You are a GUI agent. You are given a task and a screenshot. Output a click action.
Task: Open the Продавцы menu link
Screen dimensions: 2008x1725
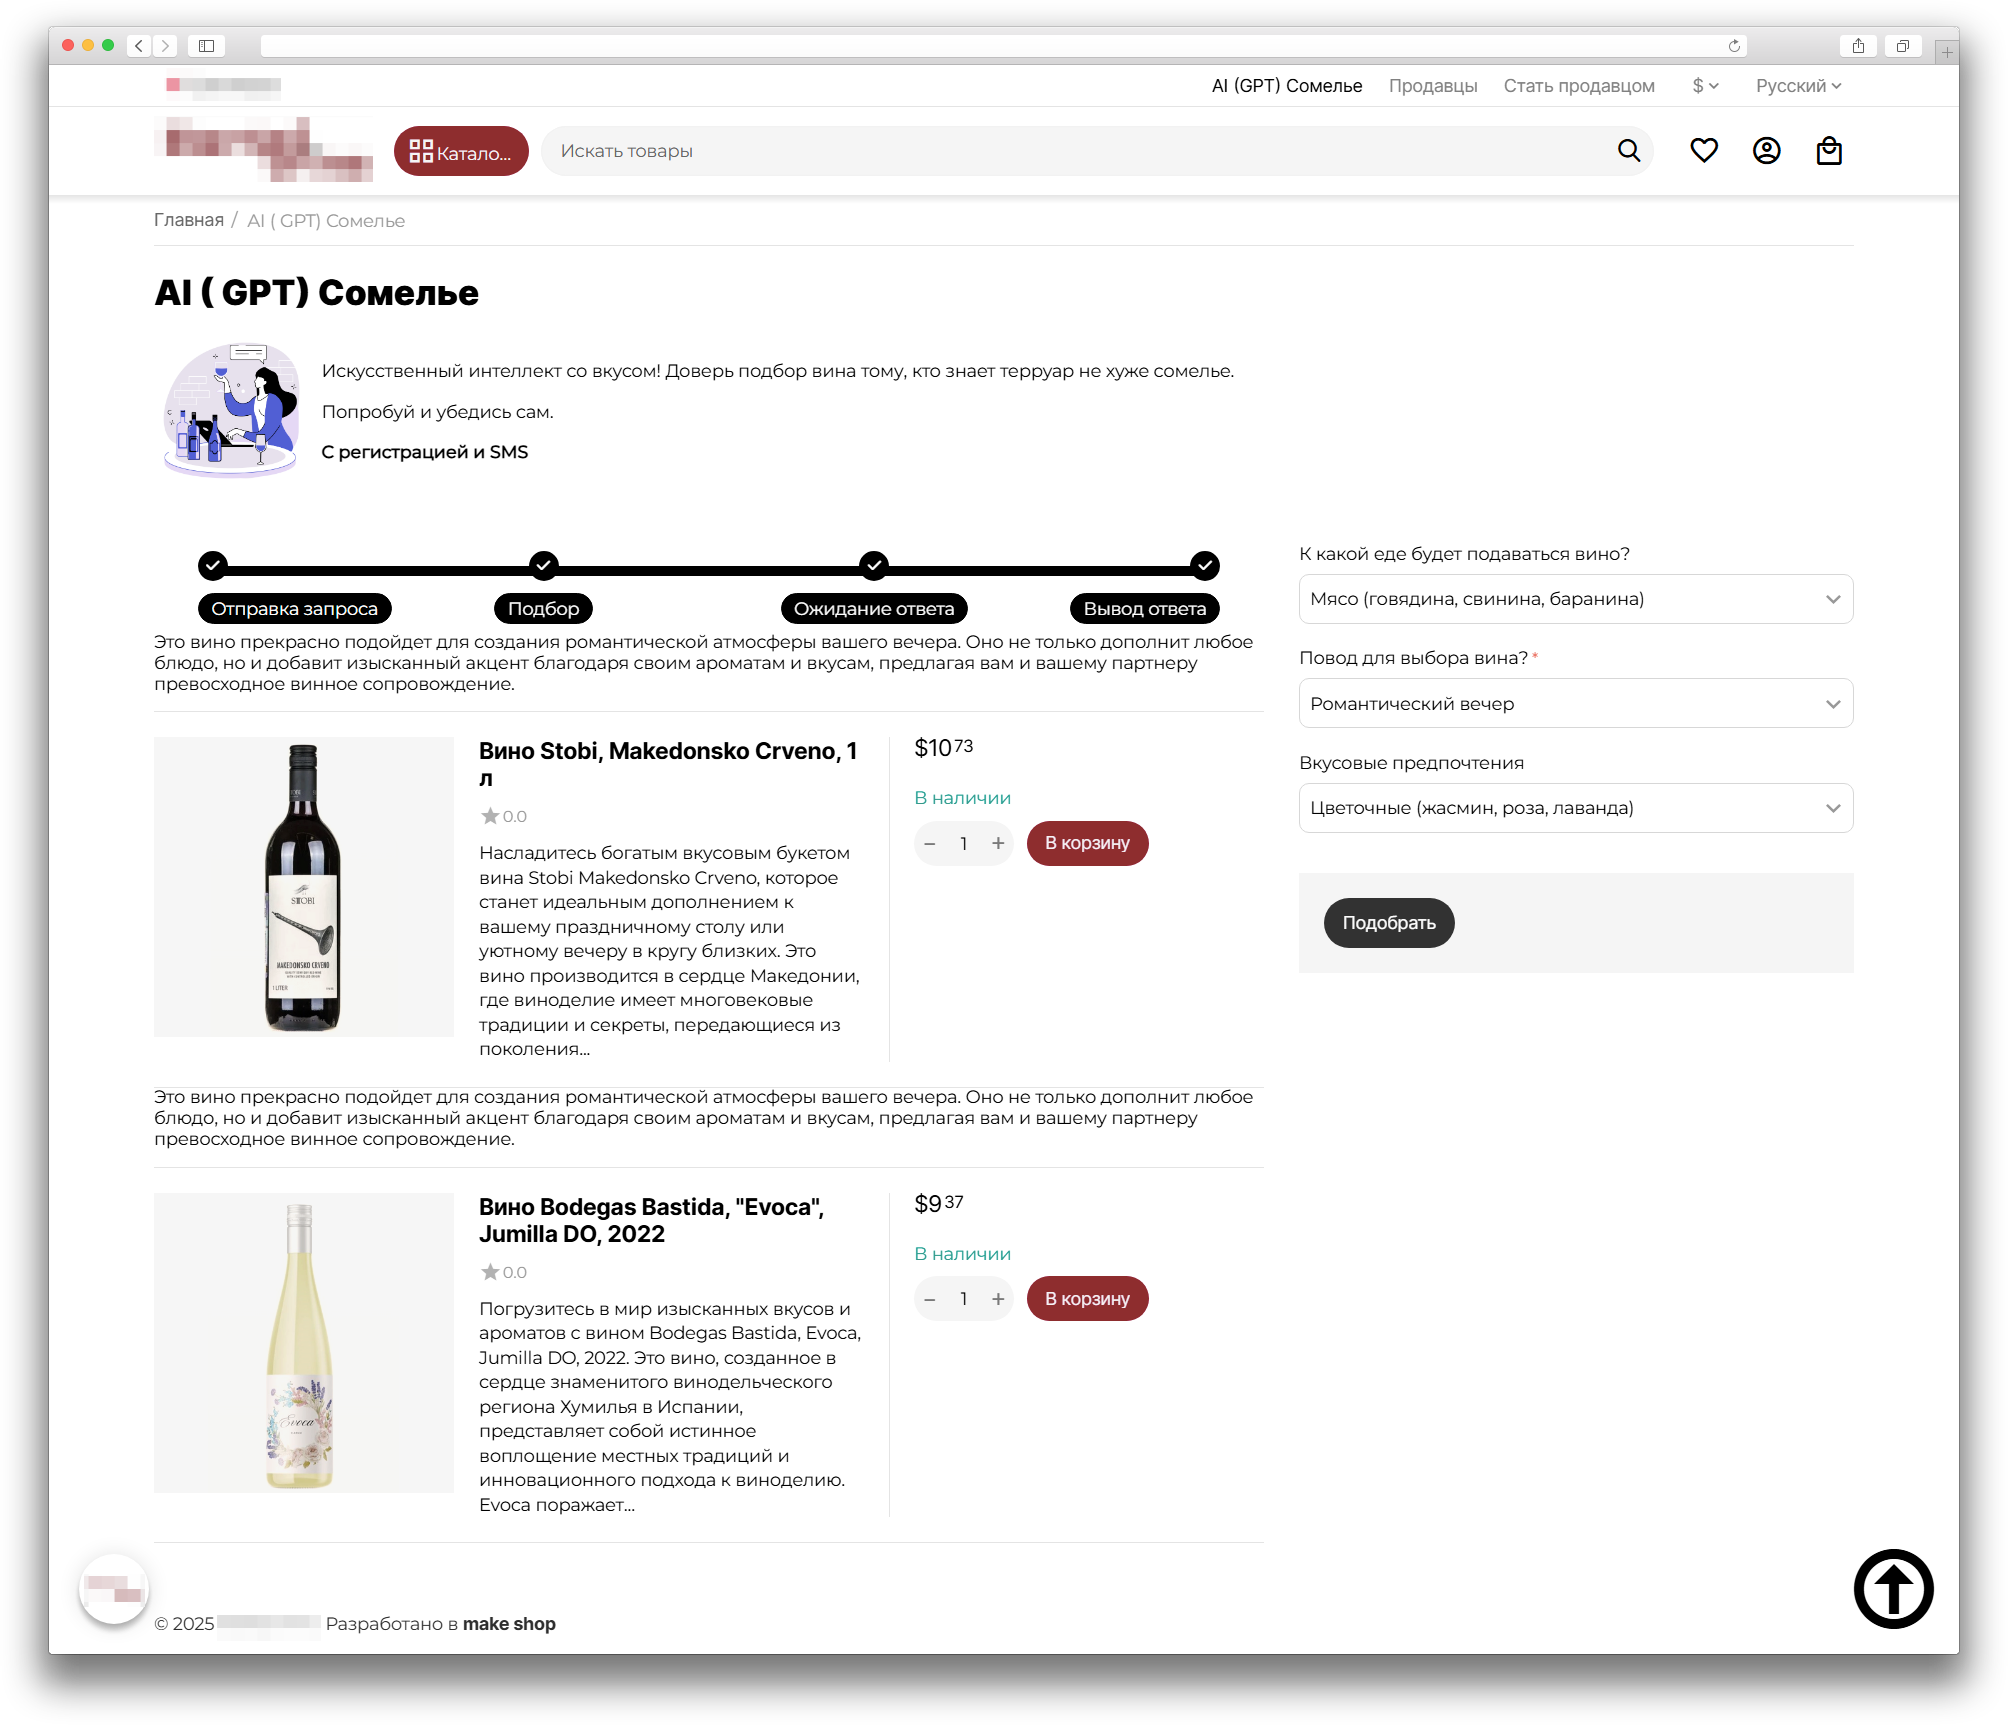tap(1433, 86)
